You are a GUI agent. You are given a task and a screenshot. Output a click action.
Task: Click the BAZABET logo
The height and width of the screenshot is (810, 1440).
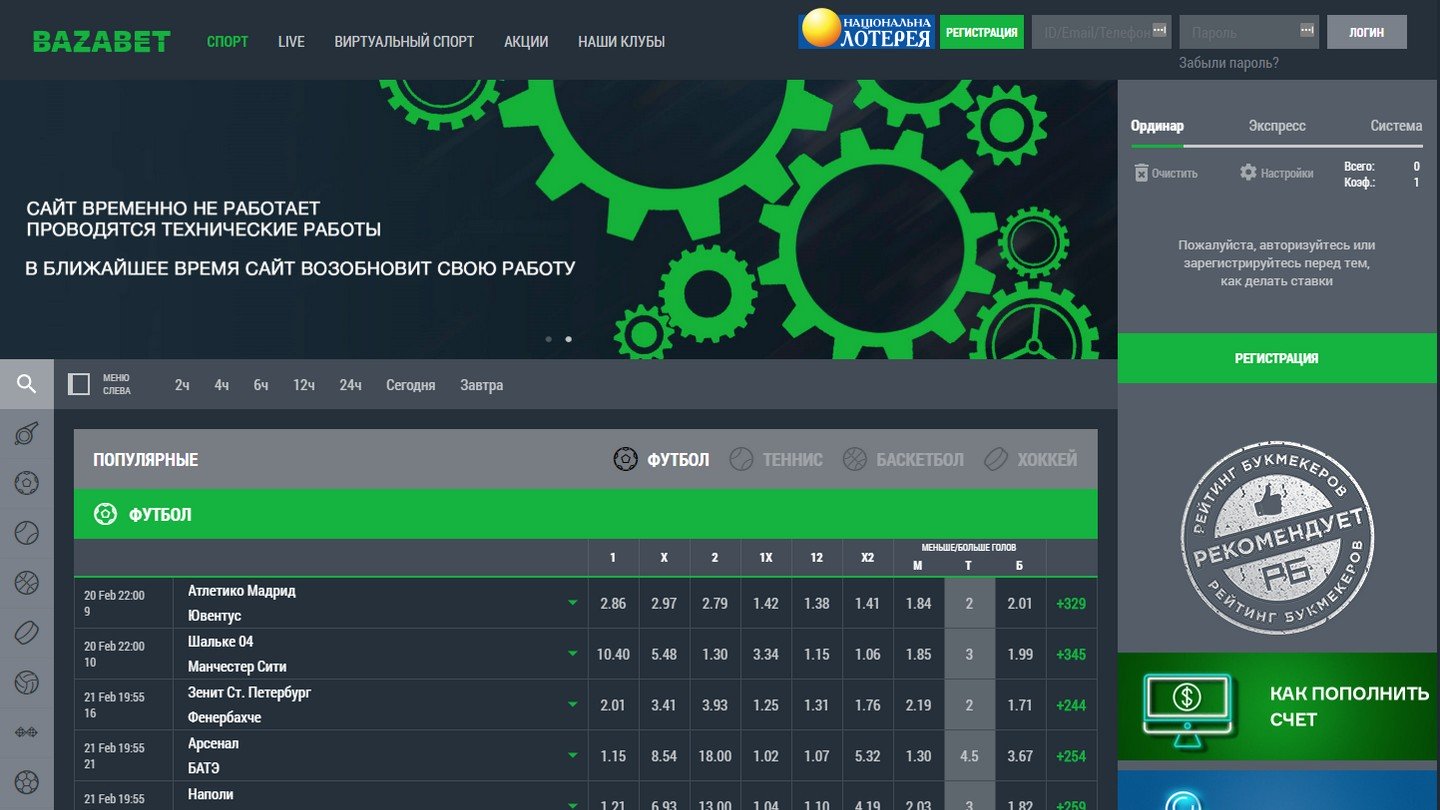point(102,41)
